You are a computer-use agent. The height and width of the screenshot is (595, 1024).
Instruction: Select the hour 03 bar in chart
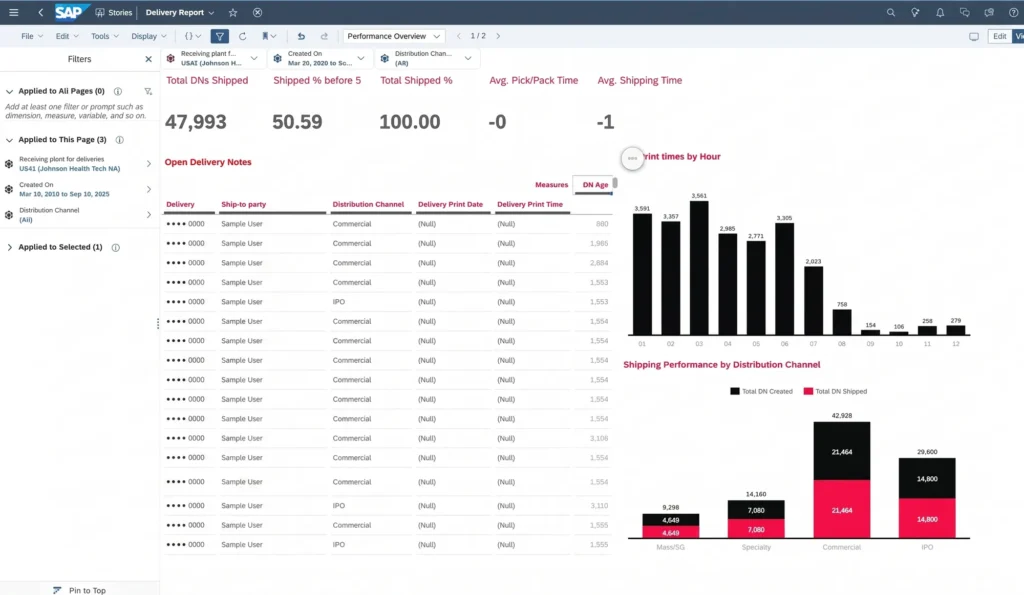pos(699,268)
